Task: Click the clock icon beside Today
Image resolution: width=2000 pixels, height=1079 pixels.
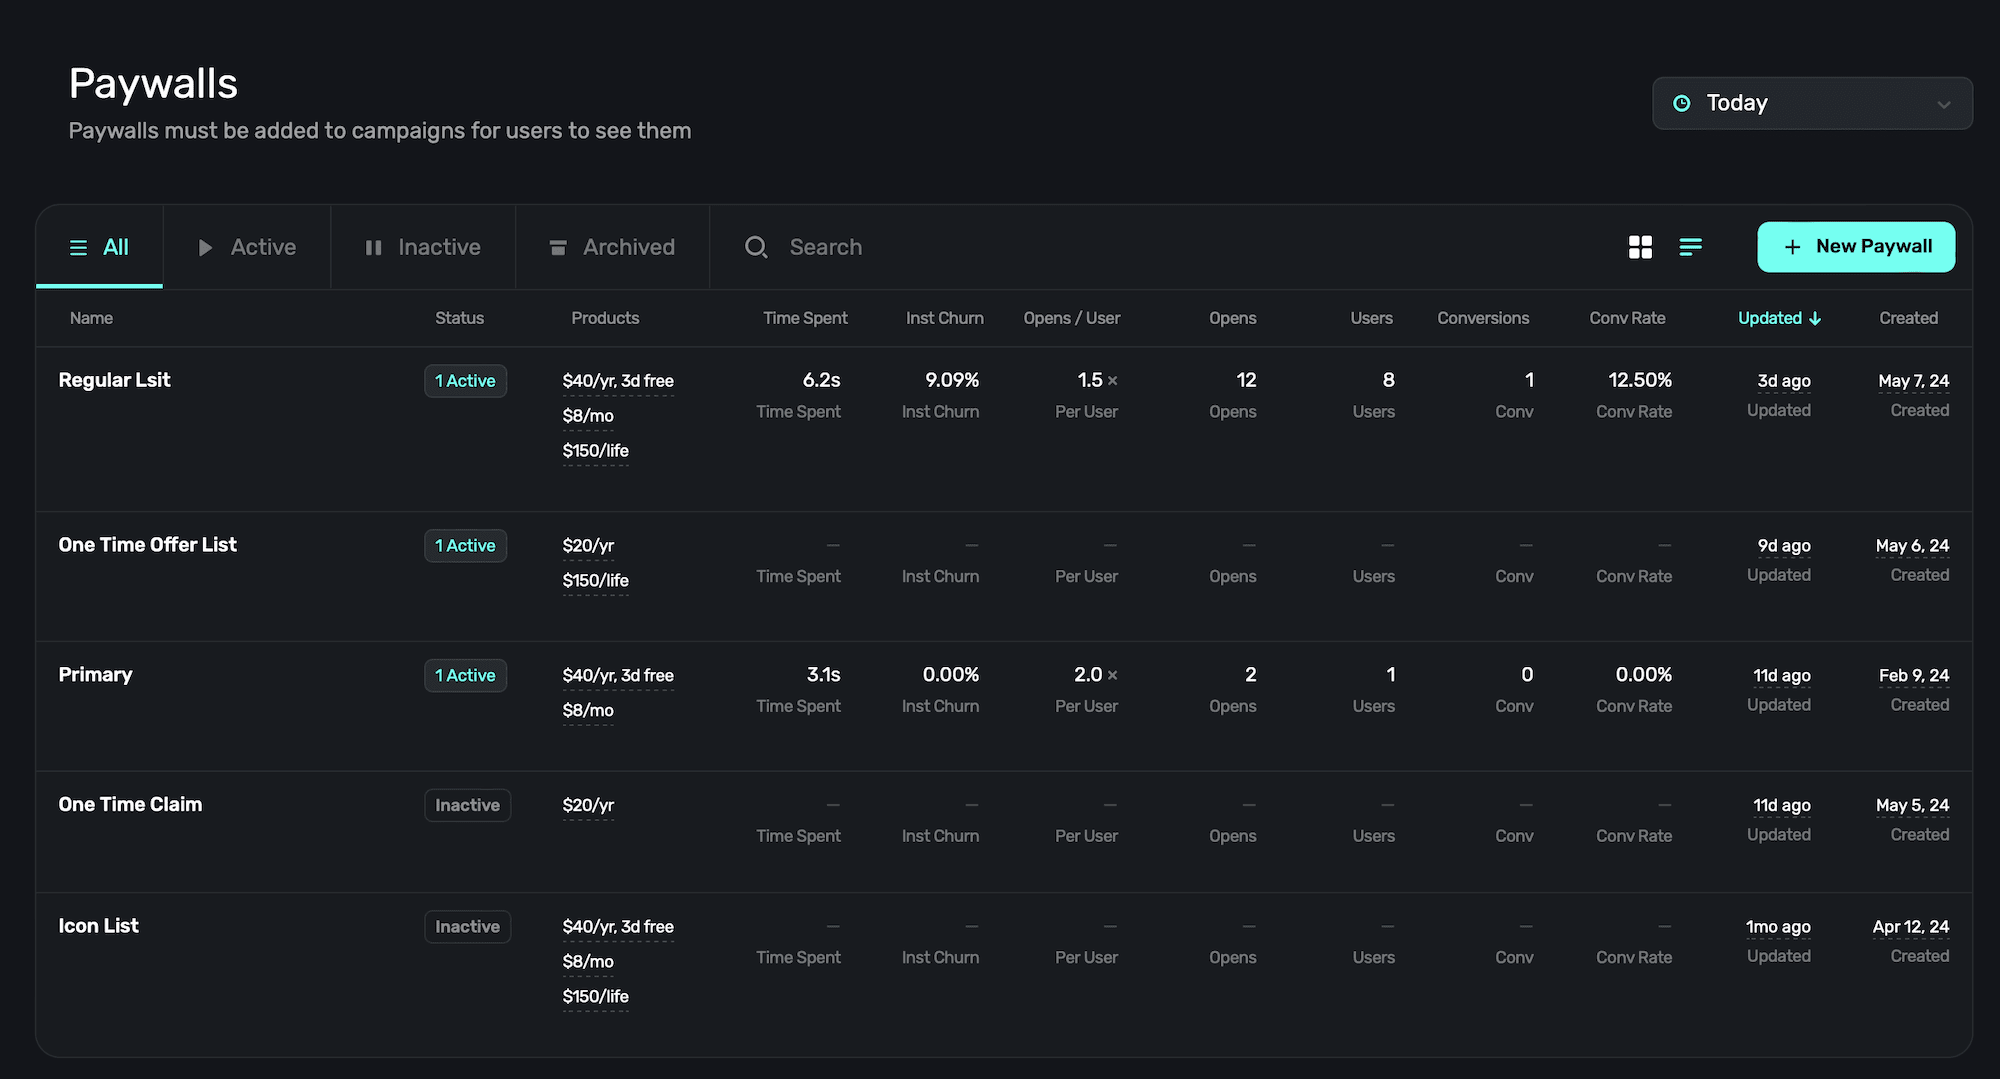Action: (1682, 103)
